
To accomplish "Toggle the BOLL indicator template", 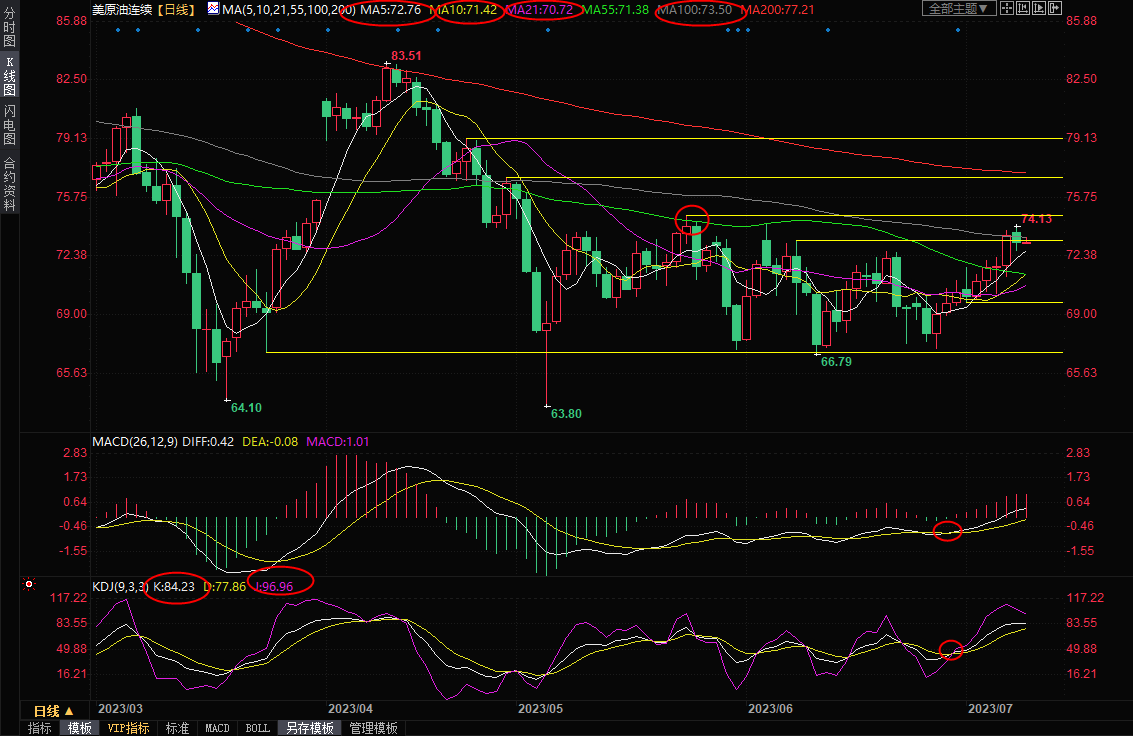I will pyautogui.click(x=256, y=728).
